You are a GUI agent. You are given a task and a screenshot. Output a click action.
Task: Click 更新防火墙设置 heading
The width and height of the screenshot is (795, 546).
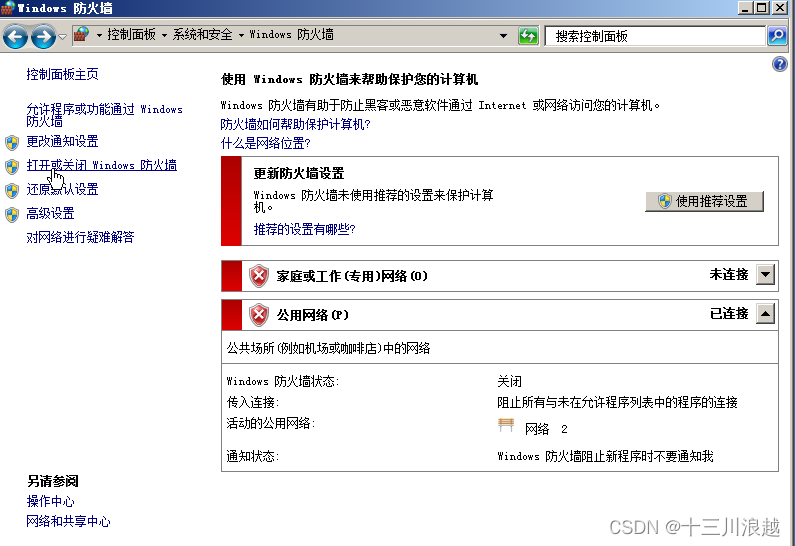point(299,173)
